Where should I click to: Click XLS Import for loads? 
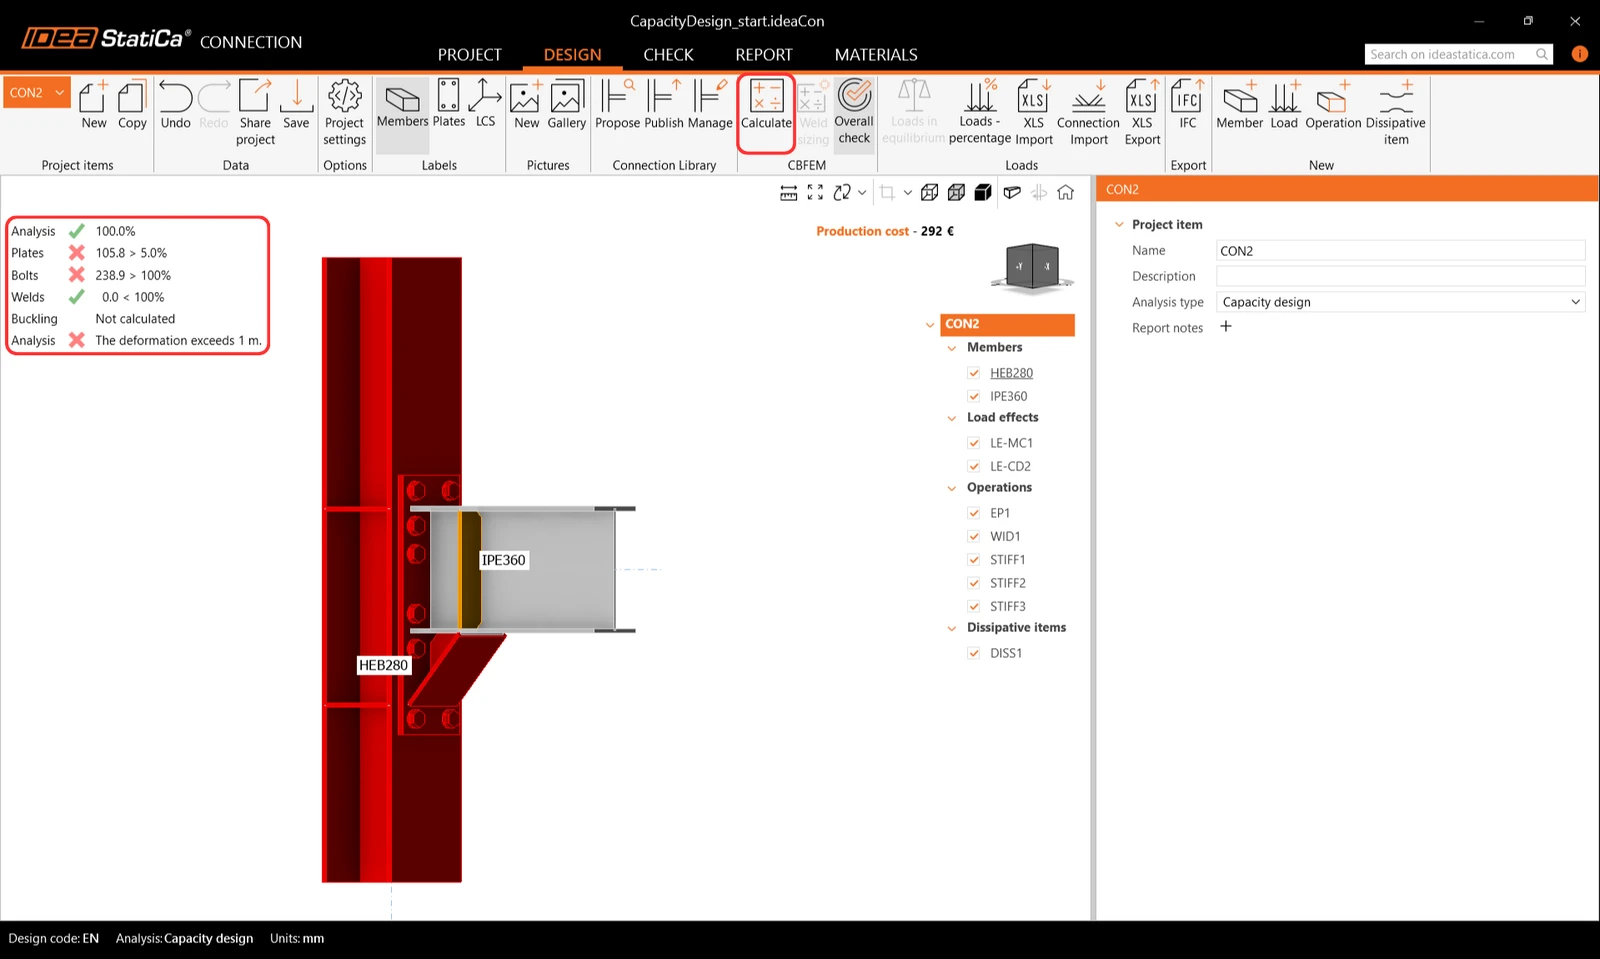point(1034,112)
